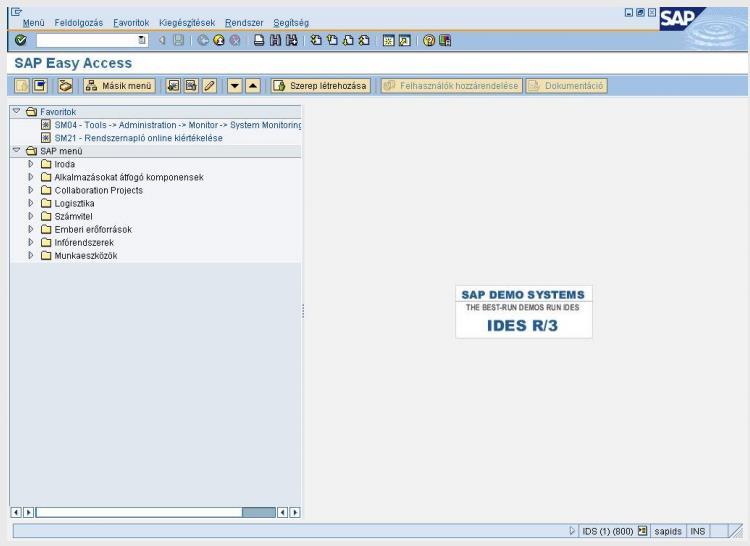Click the SAP Menu toolbar icon

[40, 86]
